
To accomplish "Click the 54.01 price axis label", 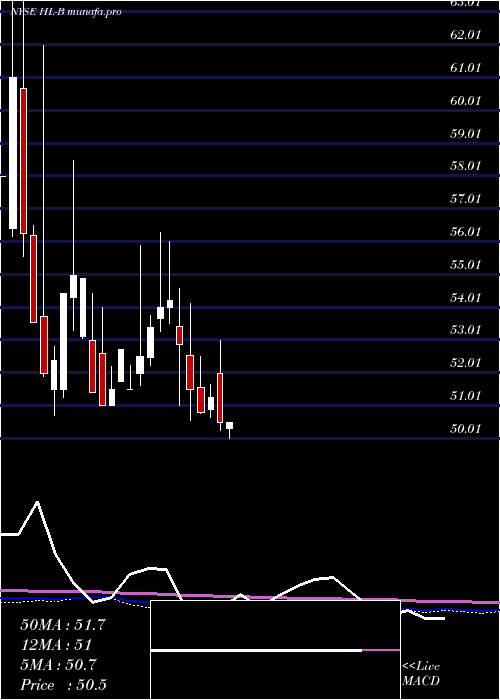I will (466, 298).
